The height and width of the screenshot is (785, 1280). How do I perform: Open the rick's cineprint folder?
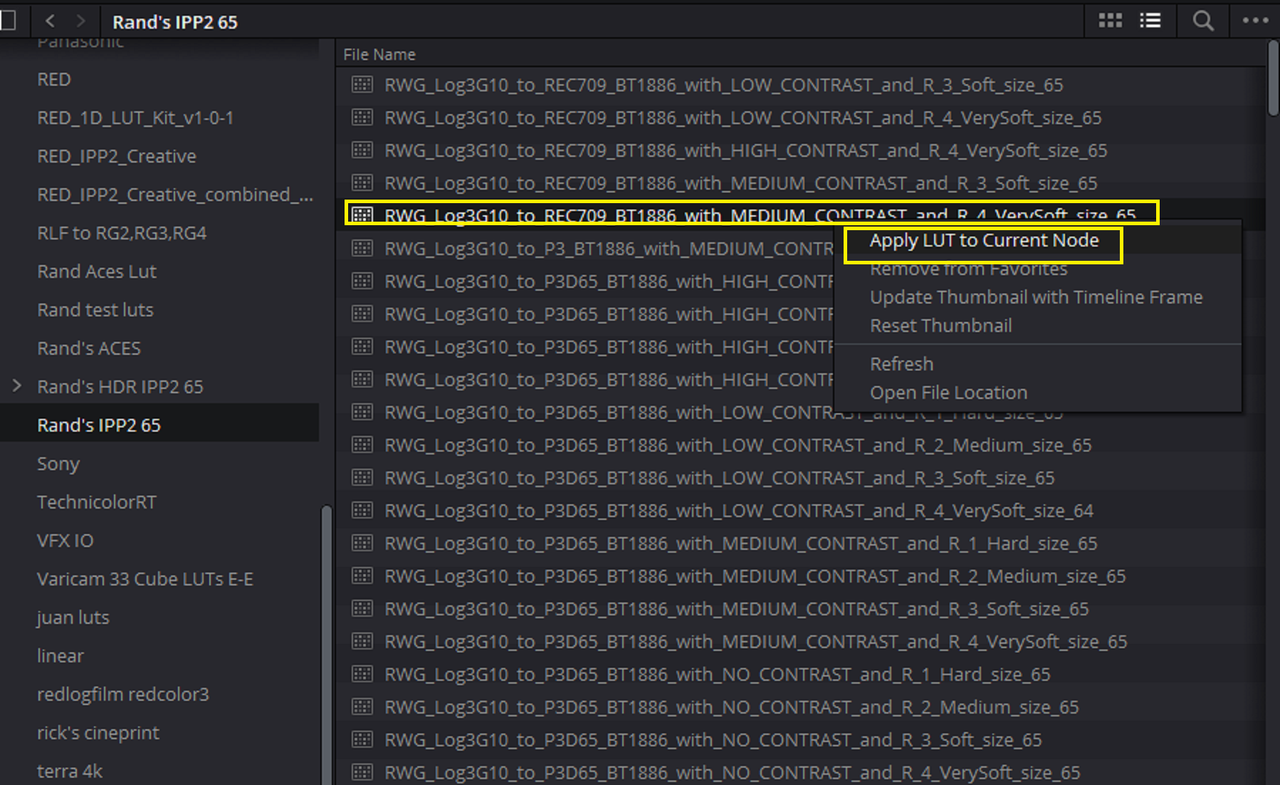click(x=98, y=733)
